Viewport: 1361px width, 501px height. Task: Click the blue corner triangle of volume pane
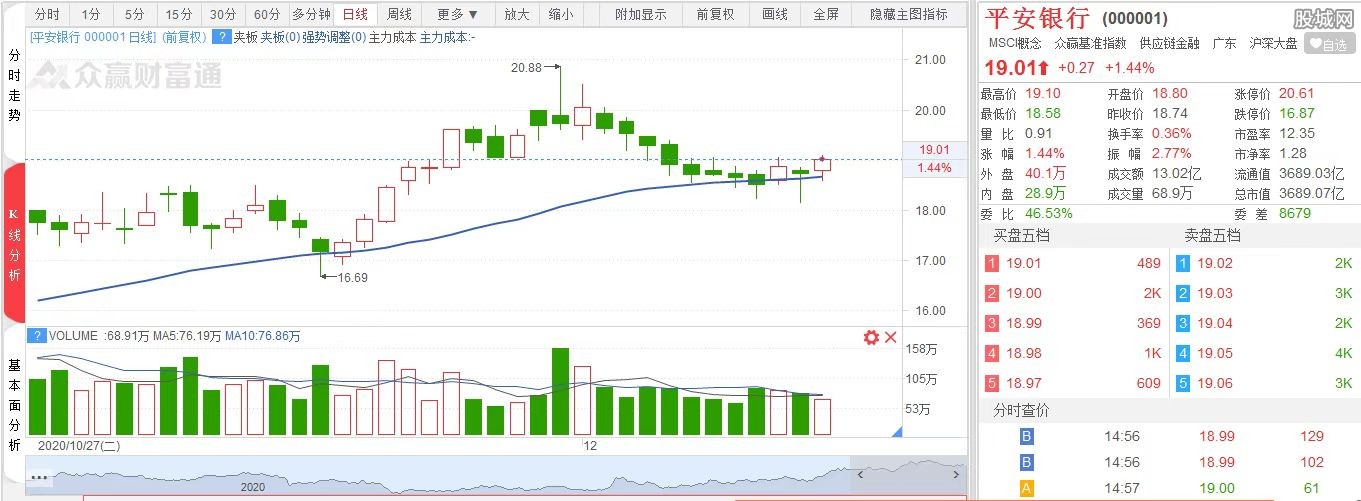(x=897, y=431)
